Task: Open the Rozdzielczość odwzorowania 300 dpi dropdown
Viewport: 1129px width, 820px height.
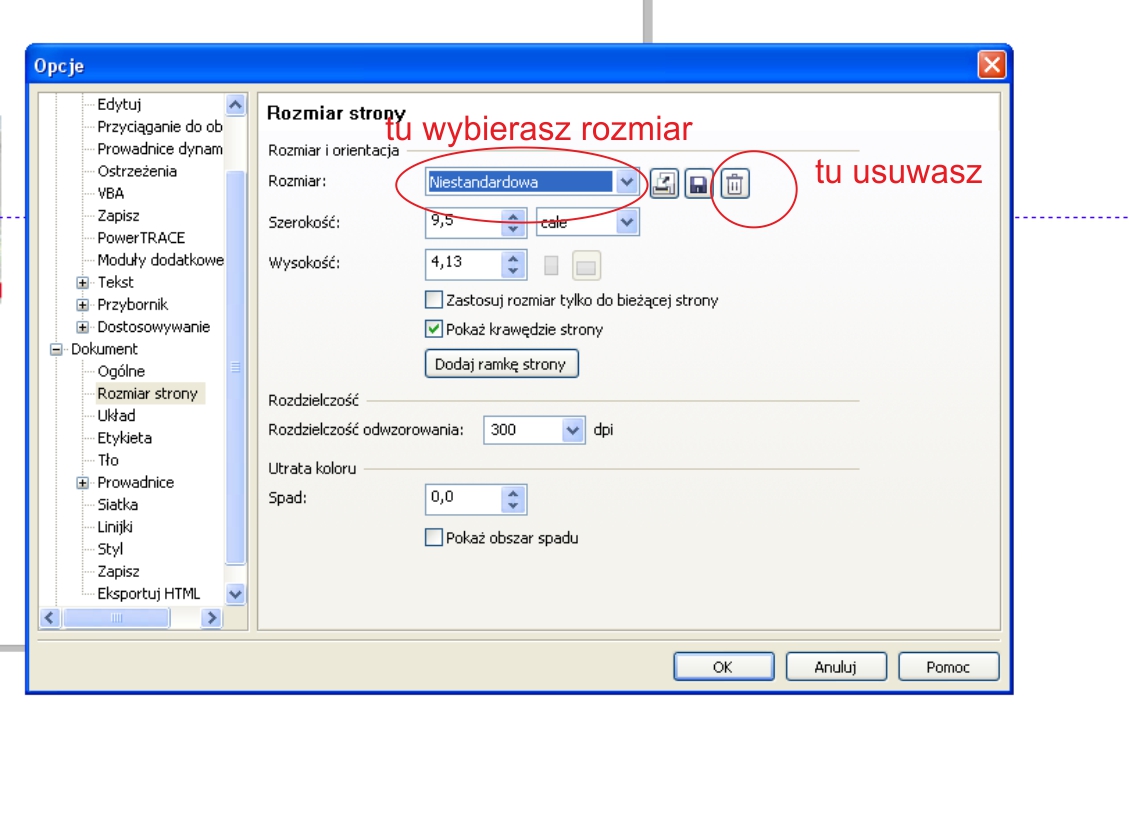Action: (572, 431)
